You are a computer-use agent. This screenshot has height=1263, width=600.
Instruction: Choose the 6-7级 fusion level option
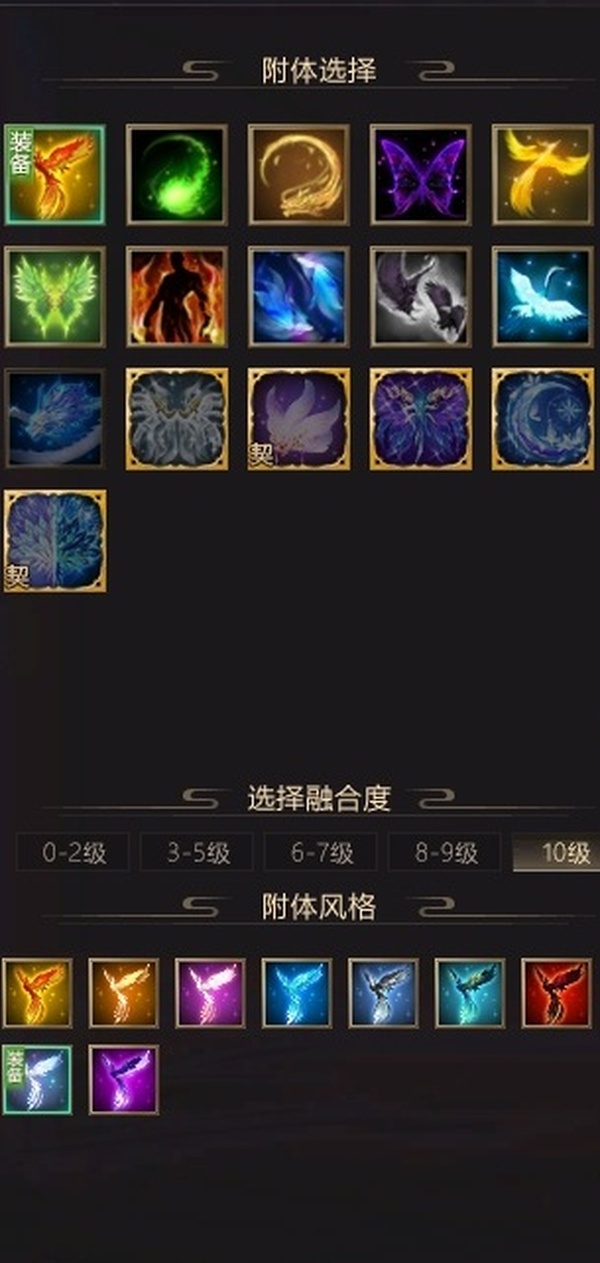(321, 853)
